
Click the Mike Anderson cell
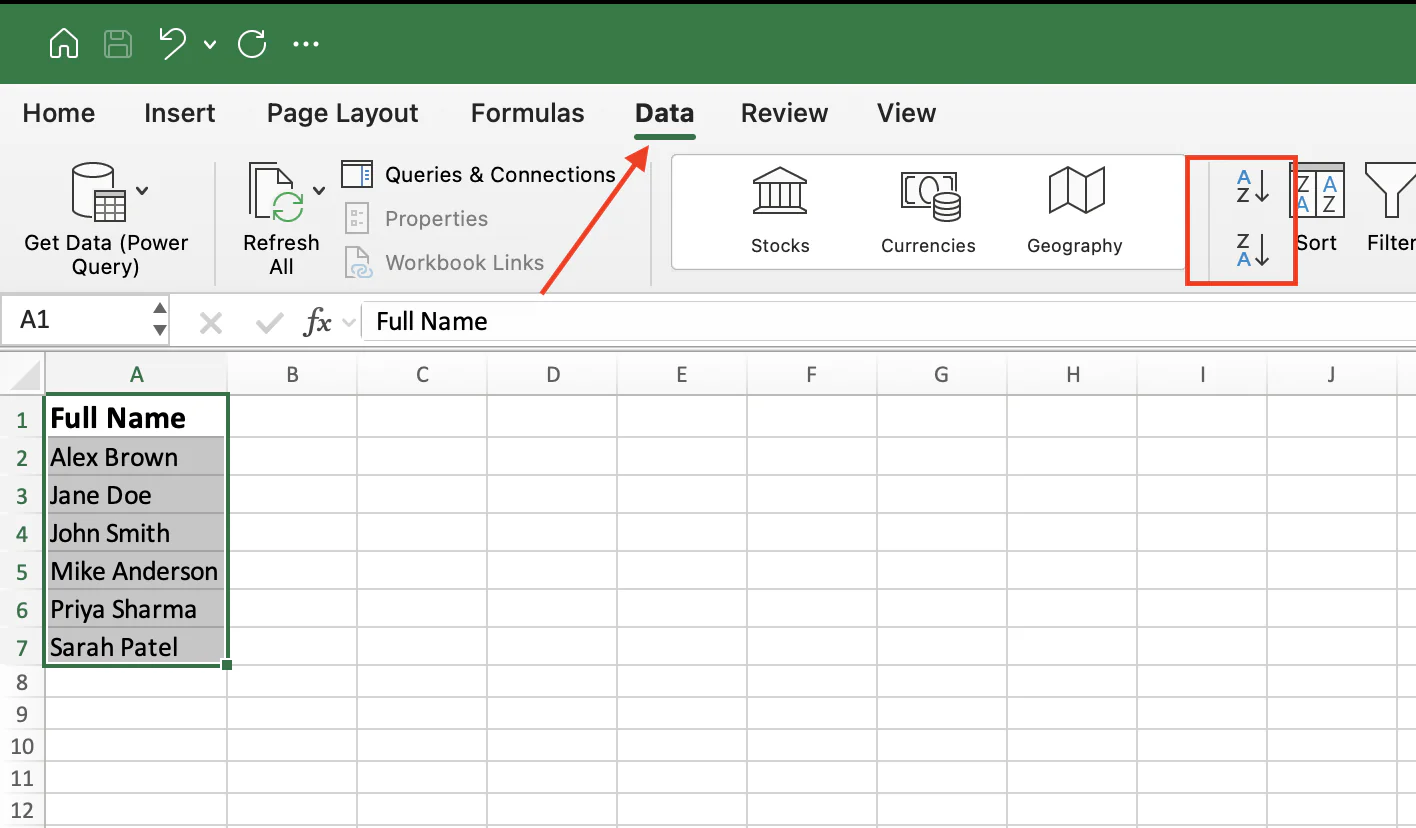click(x=137, y=571)
